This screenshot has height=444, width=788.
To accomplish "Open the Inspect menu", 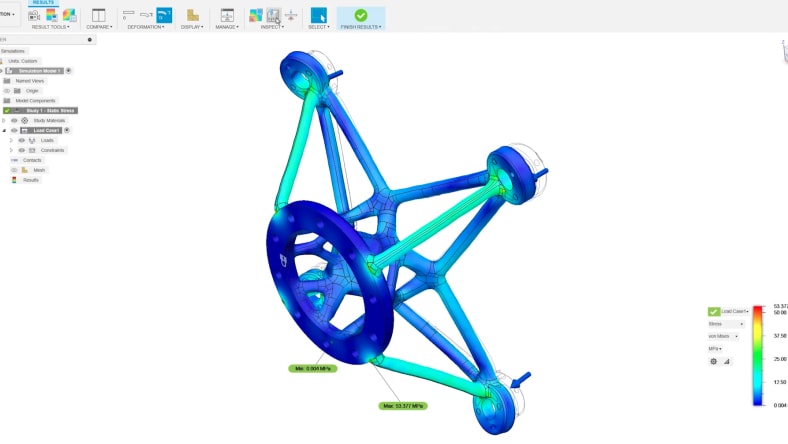I will (272, 27).
